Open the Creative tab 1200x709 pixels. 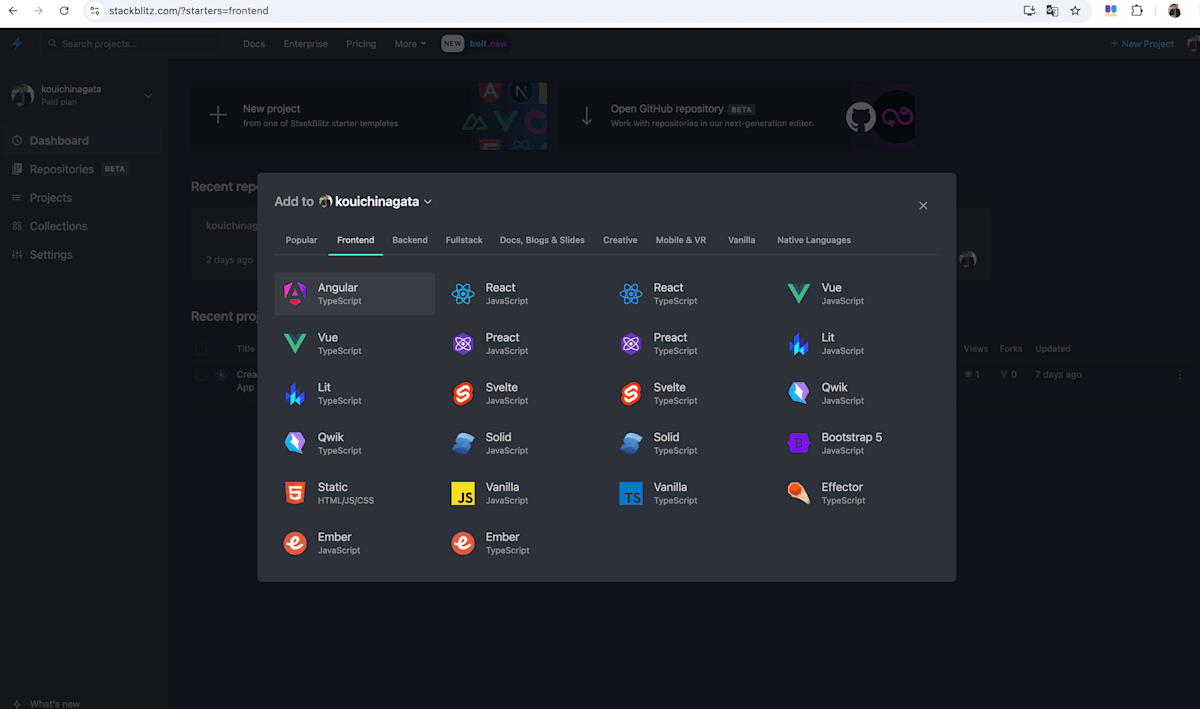click(620, 240)
